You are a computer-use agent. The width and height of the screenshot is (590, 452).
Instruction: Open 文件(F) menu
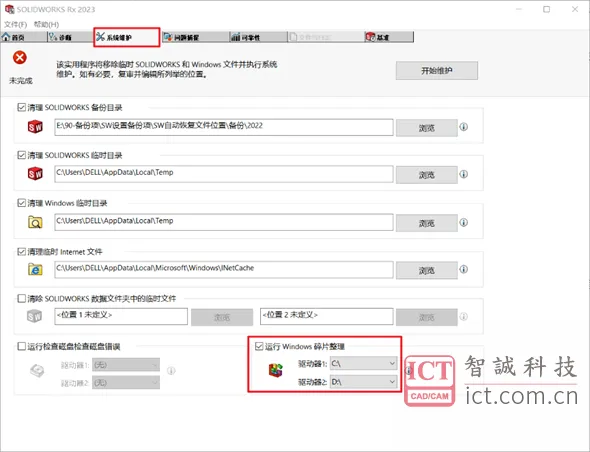[15, 24]
